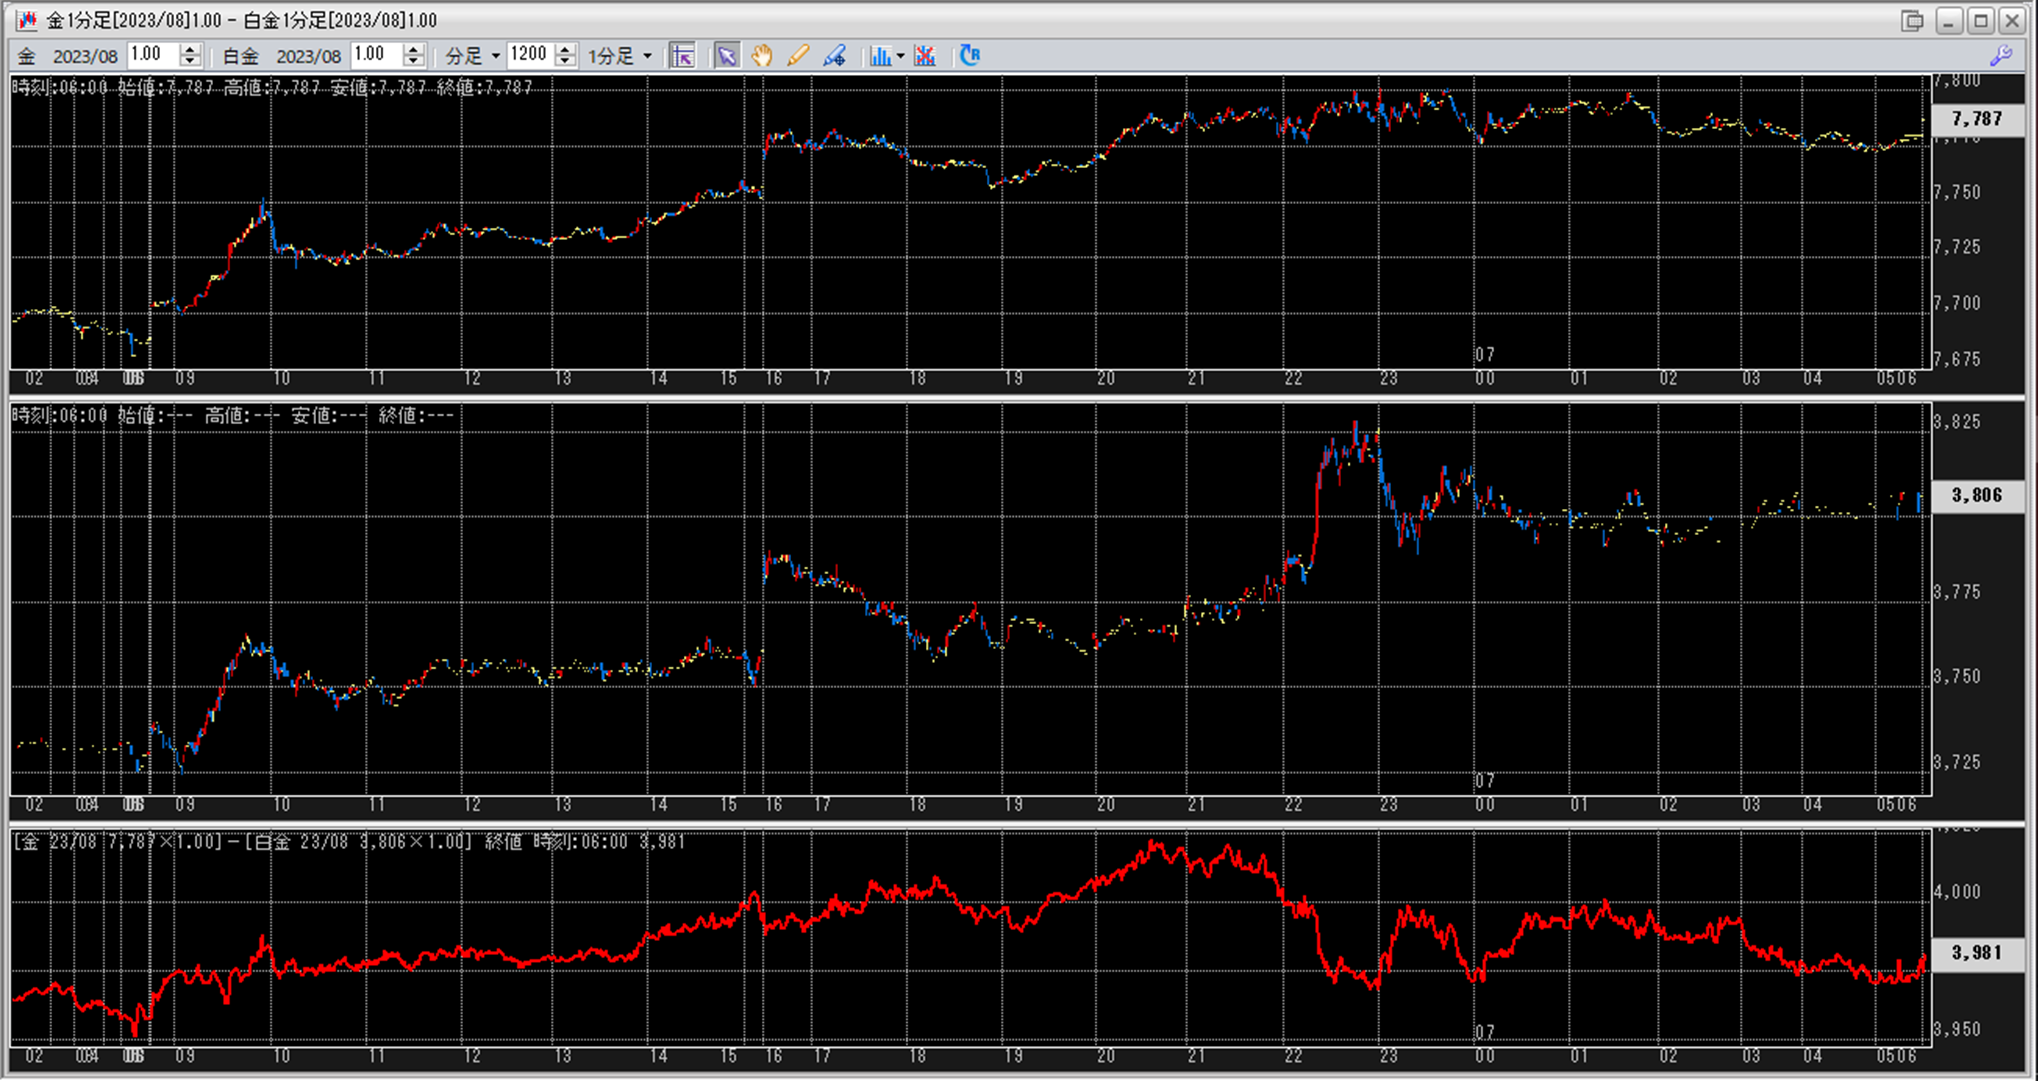
Task: Click the delete indicators crossed chart icon
Action: 925,56
